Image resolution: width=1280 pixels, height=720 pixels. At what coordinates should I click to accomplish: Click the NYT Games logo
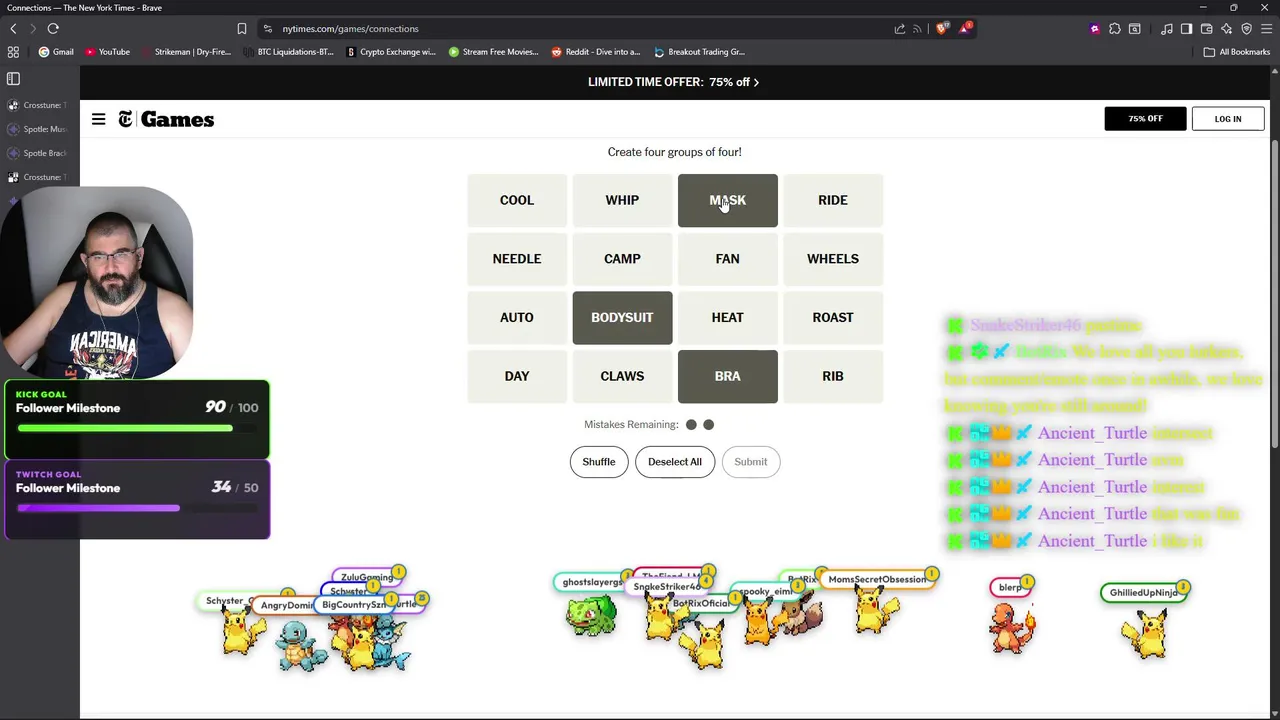coord(166,119)
